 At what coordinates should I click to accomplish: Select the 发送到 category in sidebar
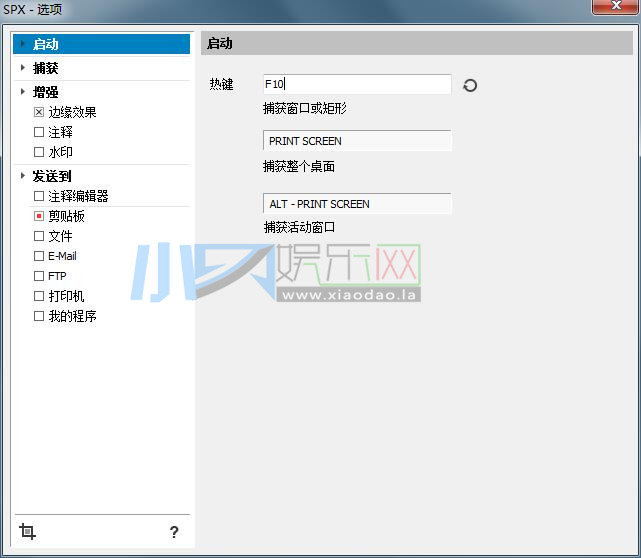[x=52, y=176]
